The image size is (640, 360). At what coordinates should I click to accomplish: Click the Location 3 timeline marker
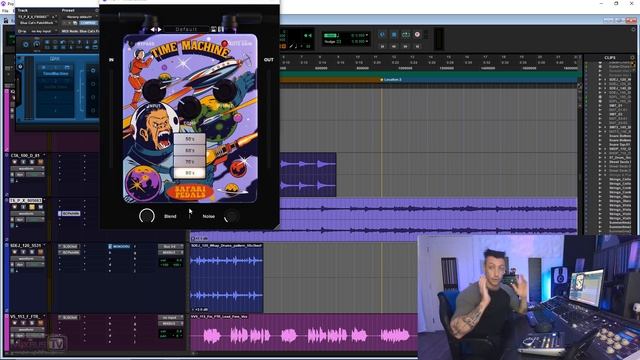click(391, 80)
